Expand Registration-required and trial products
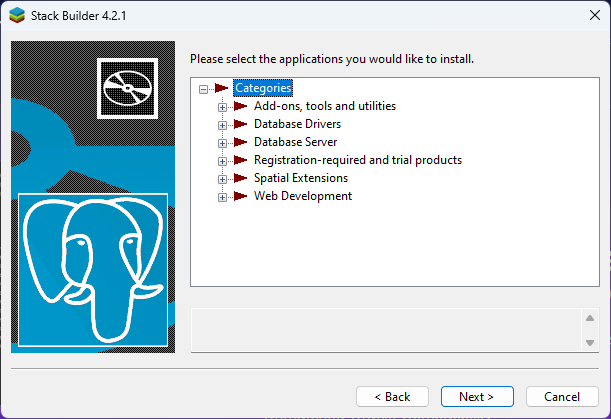The image size is (611, 419). coord(222,160)
